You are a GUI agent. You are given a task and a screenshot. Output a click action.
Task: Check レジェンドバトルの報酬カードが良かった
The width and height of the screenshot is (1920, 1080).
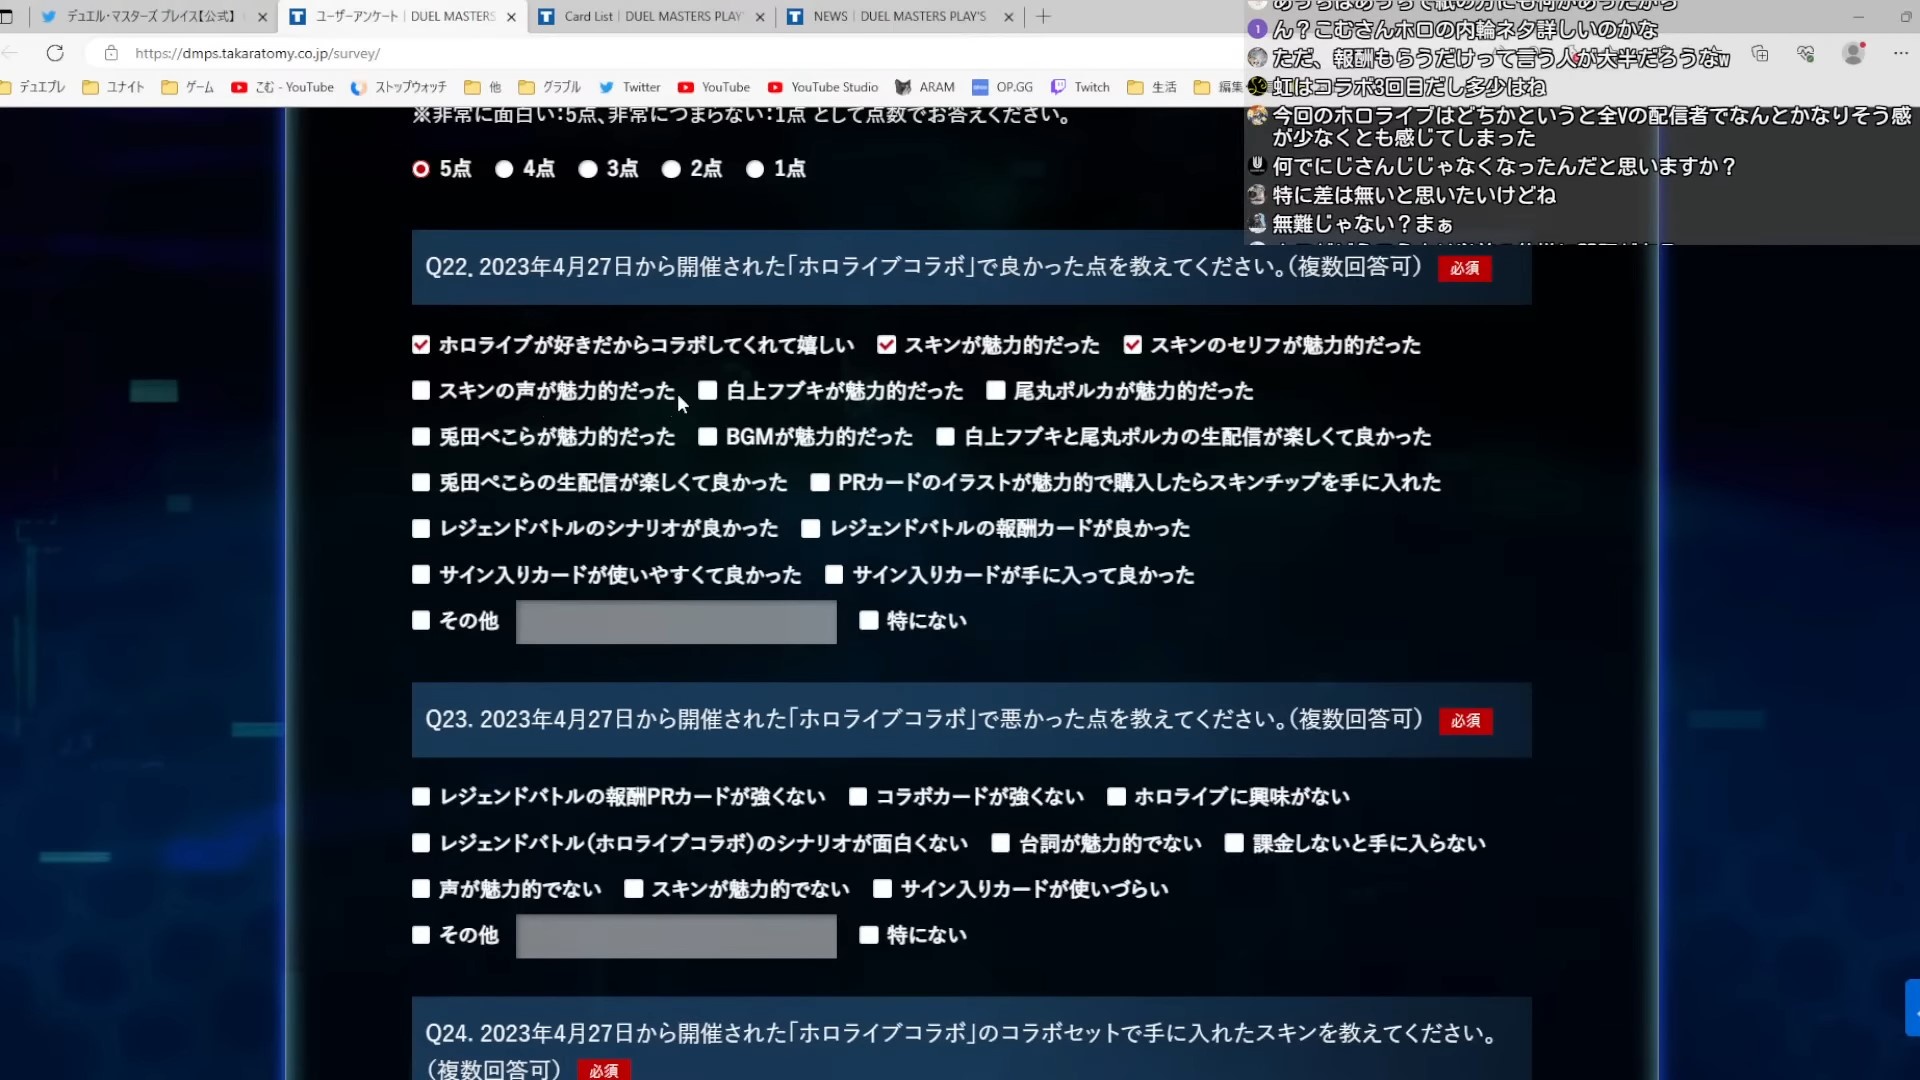coord(811,529)
